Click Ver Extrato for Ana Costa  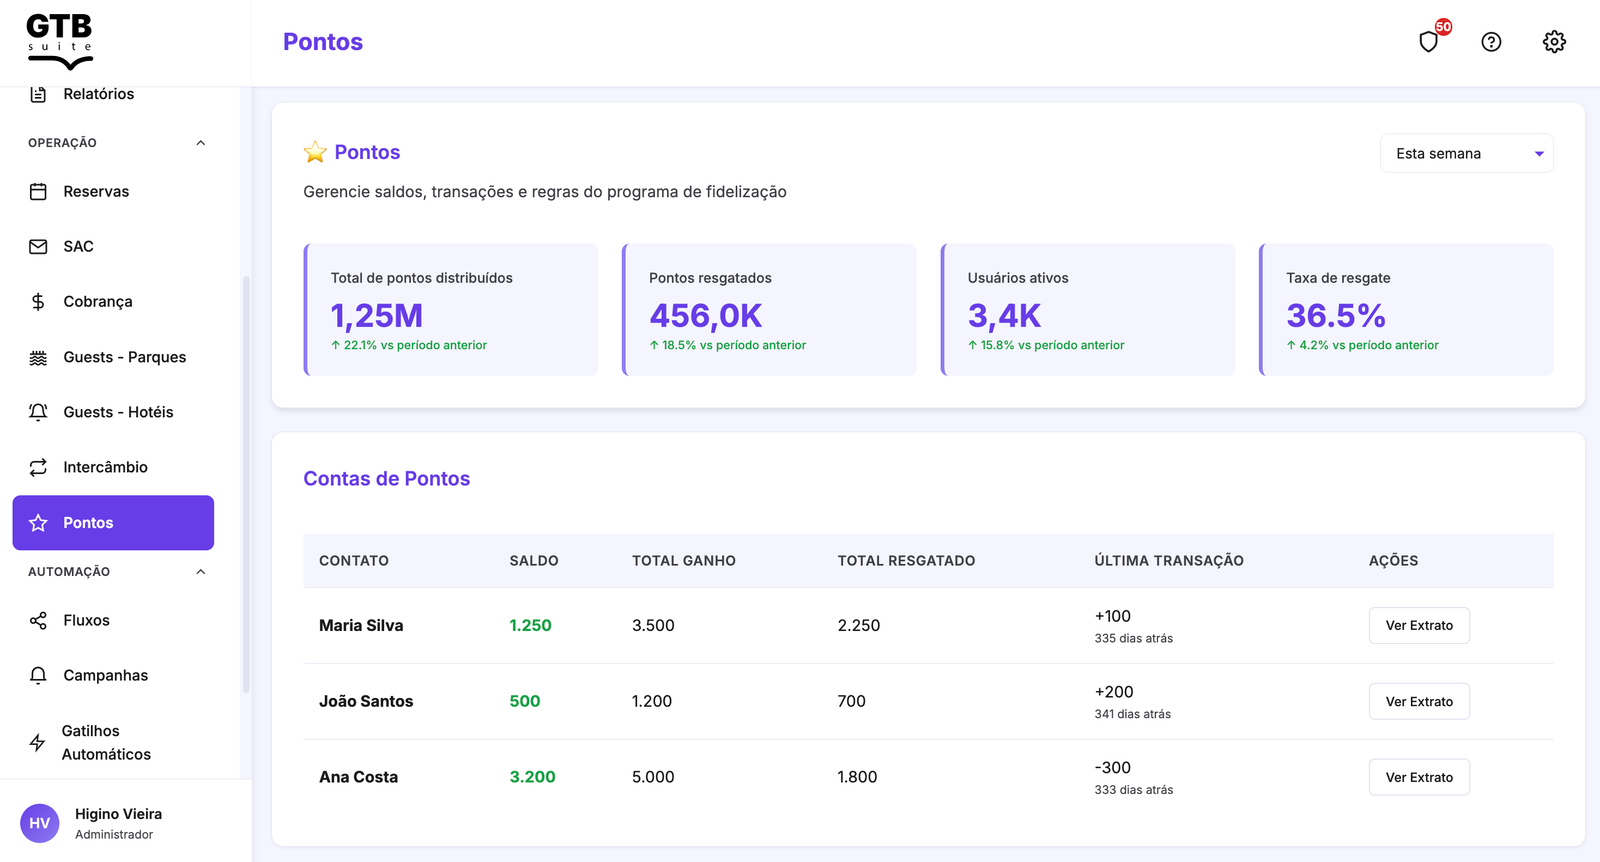[x=1418, y=778]
